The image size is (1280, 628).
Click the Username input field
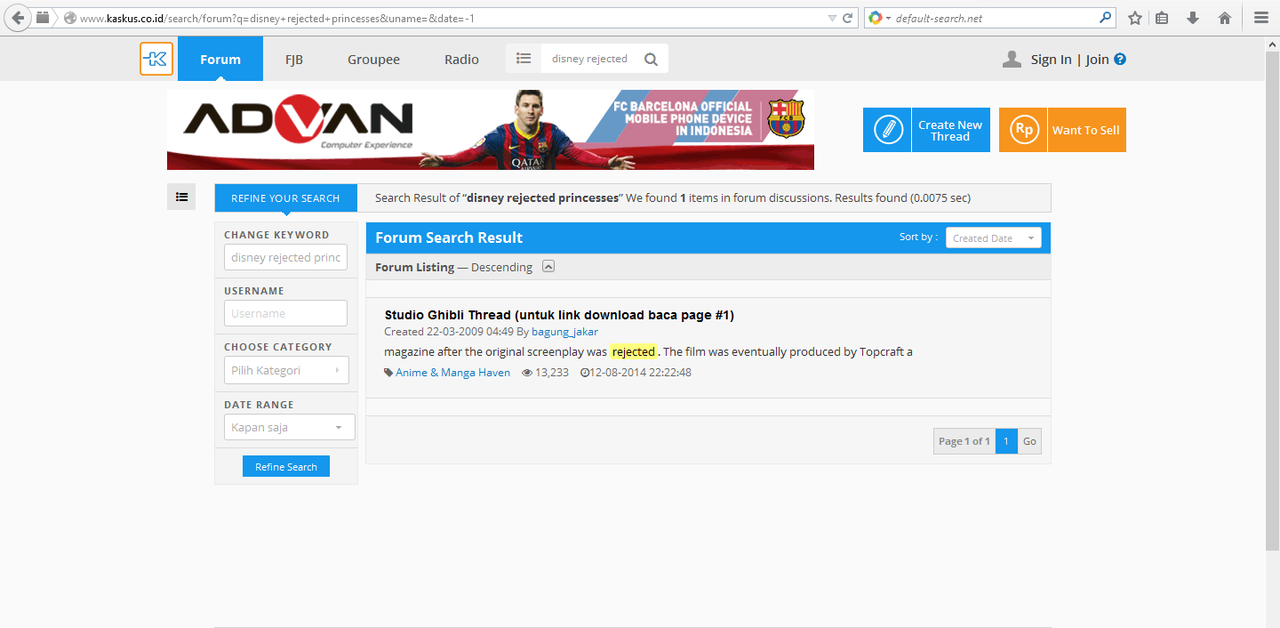pos(285,314)
